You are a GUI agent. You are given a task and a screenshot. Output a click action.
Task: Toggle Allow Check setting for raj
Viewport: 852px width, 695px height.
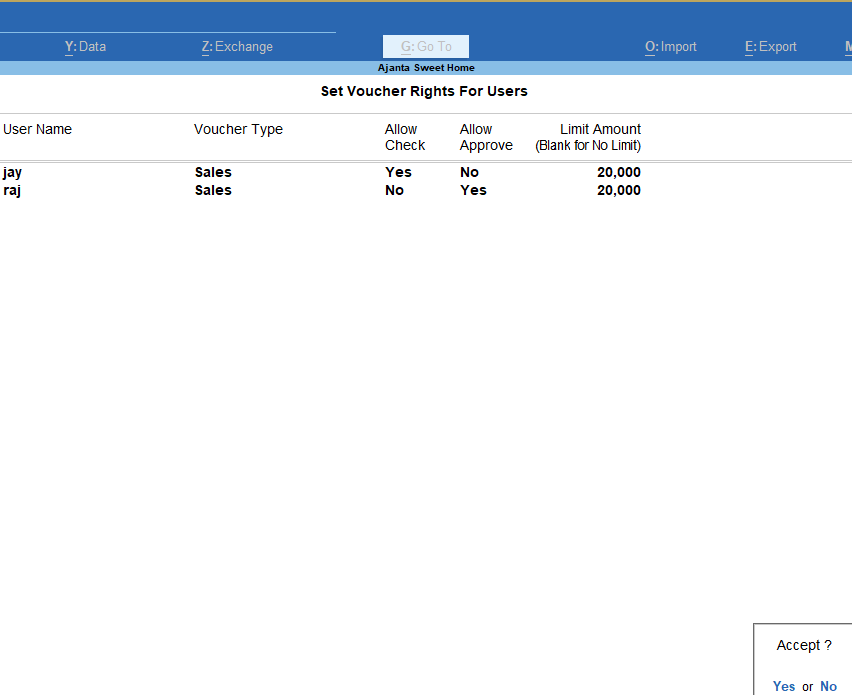pos(397,190)
